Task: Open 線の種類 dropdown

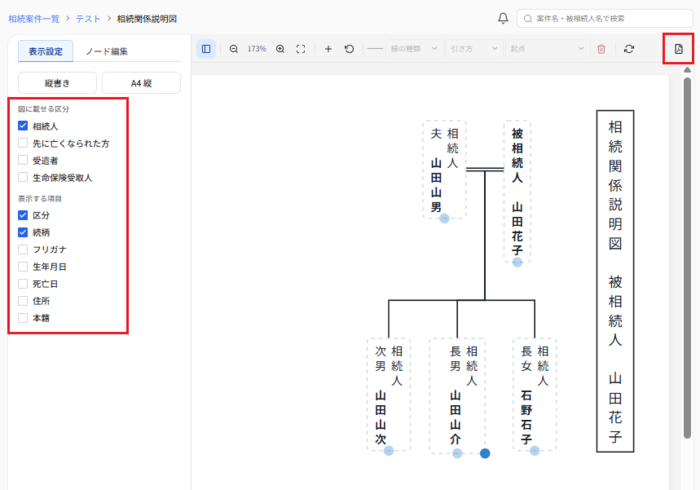Action: pyautogui.click(x=414, y=49)
